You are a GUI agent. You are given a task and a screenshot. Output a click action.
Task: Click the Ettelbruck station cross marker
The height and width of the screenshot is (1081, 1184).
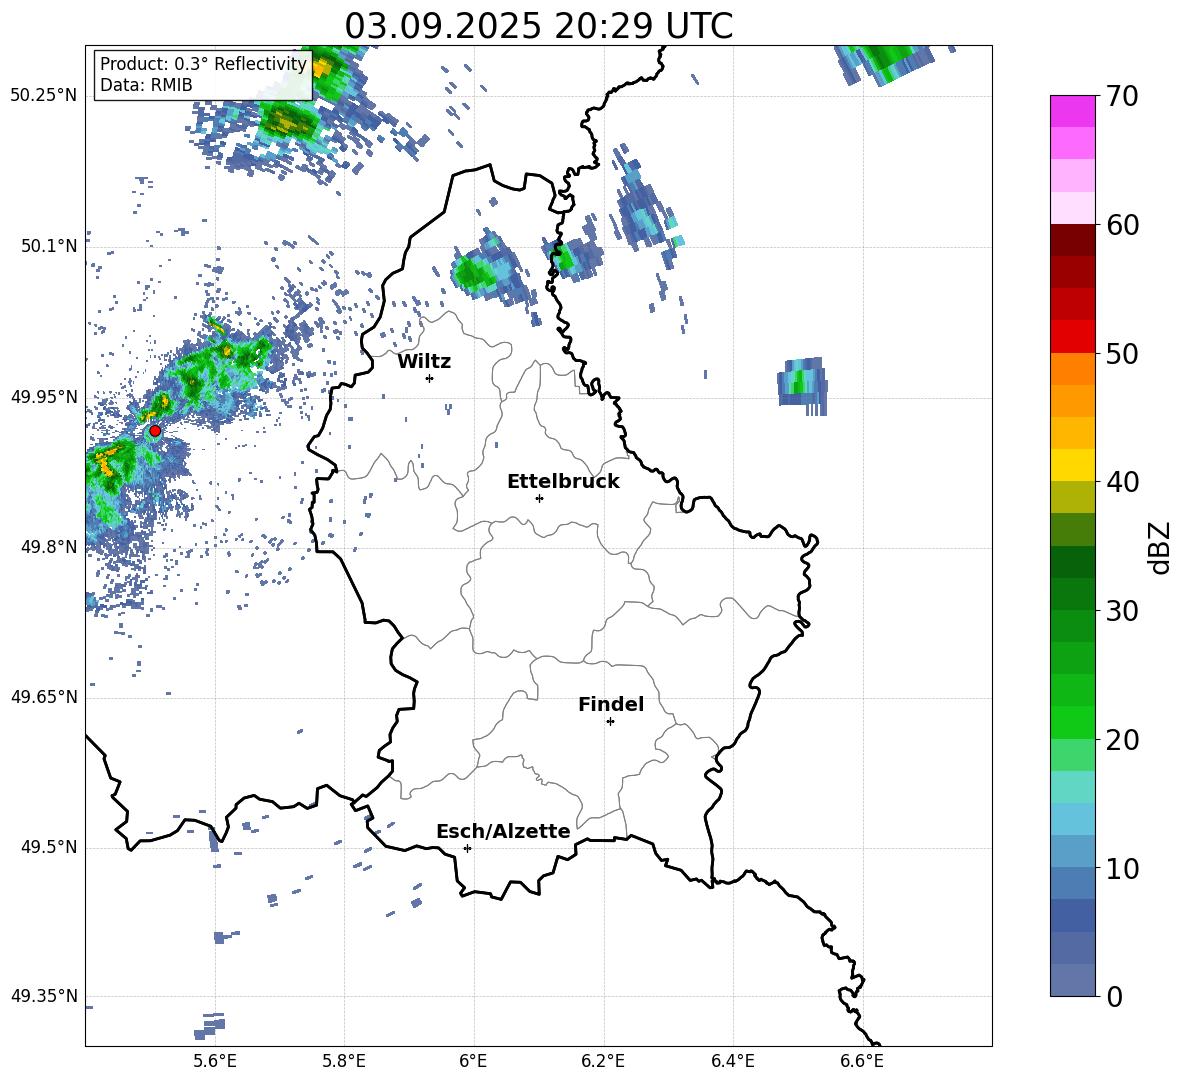click(539, 498)
